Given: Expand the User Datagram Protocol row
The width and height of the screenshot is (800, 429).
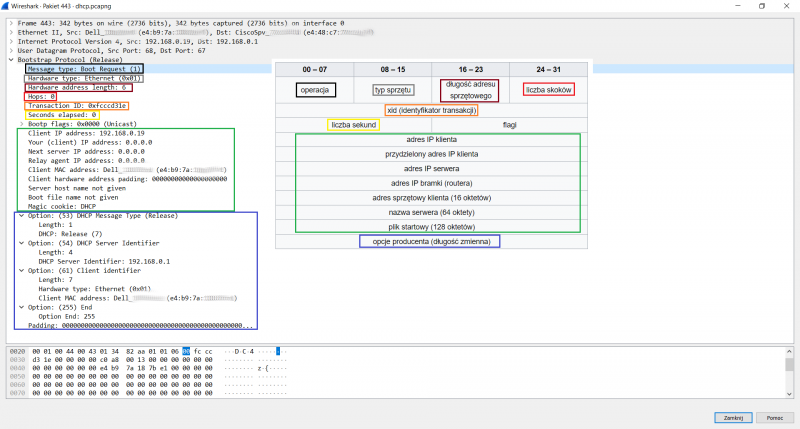Looking at the screenshot, I should [11, 49].
